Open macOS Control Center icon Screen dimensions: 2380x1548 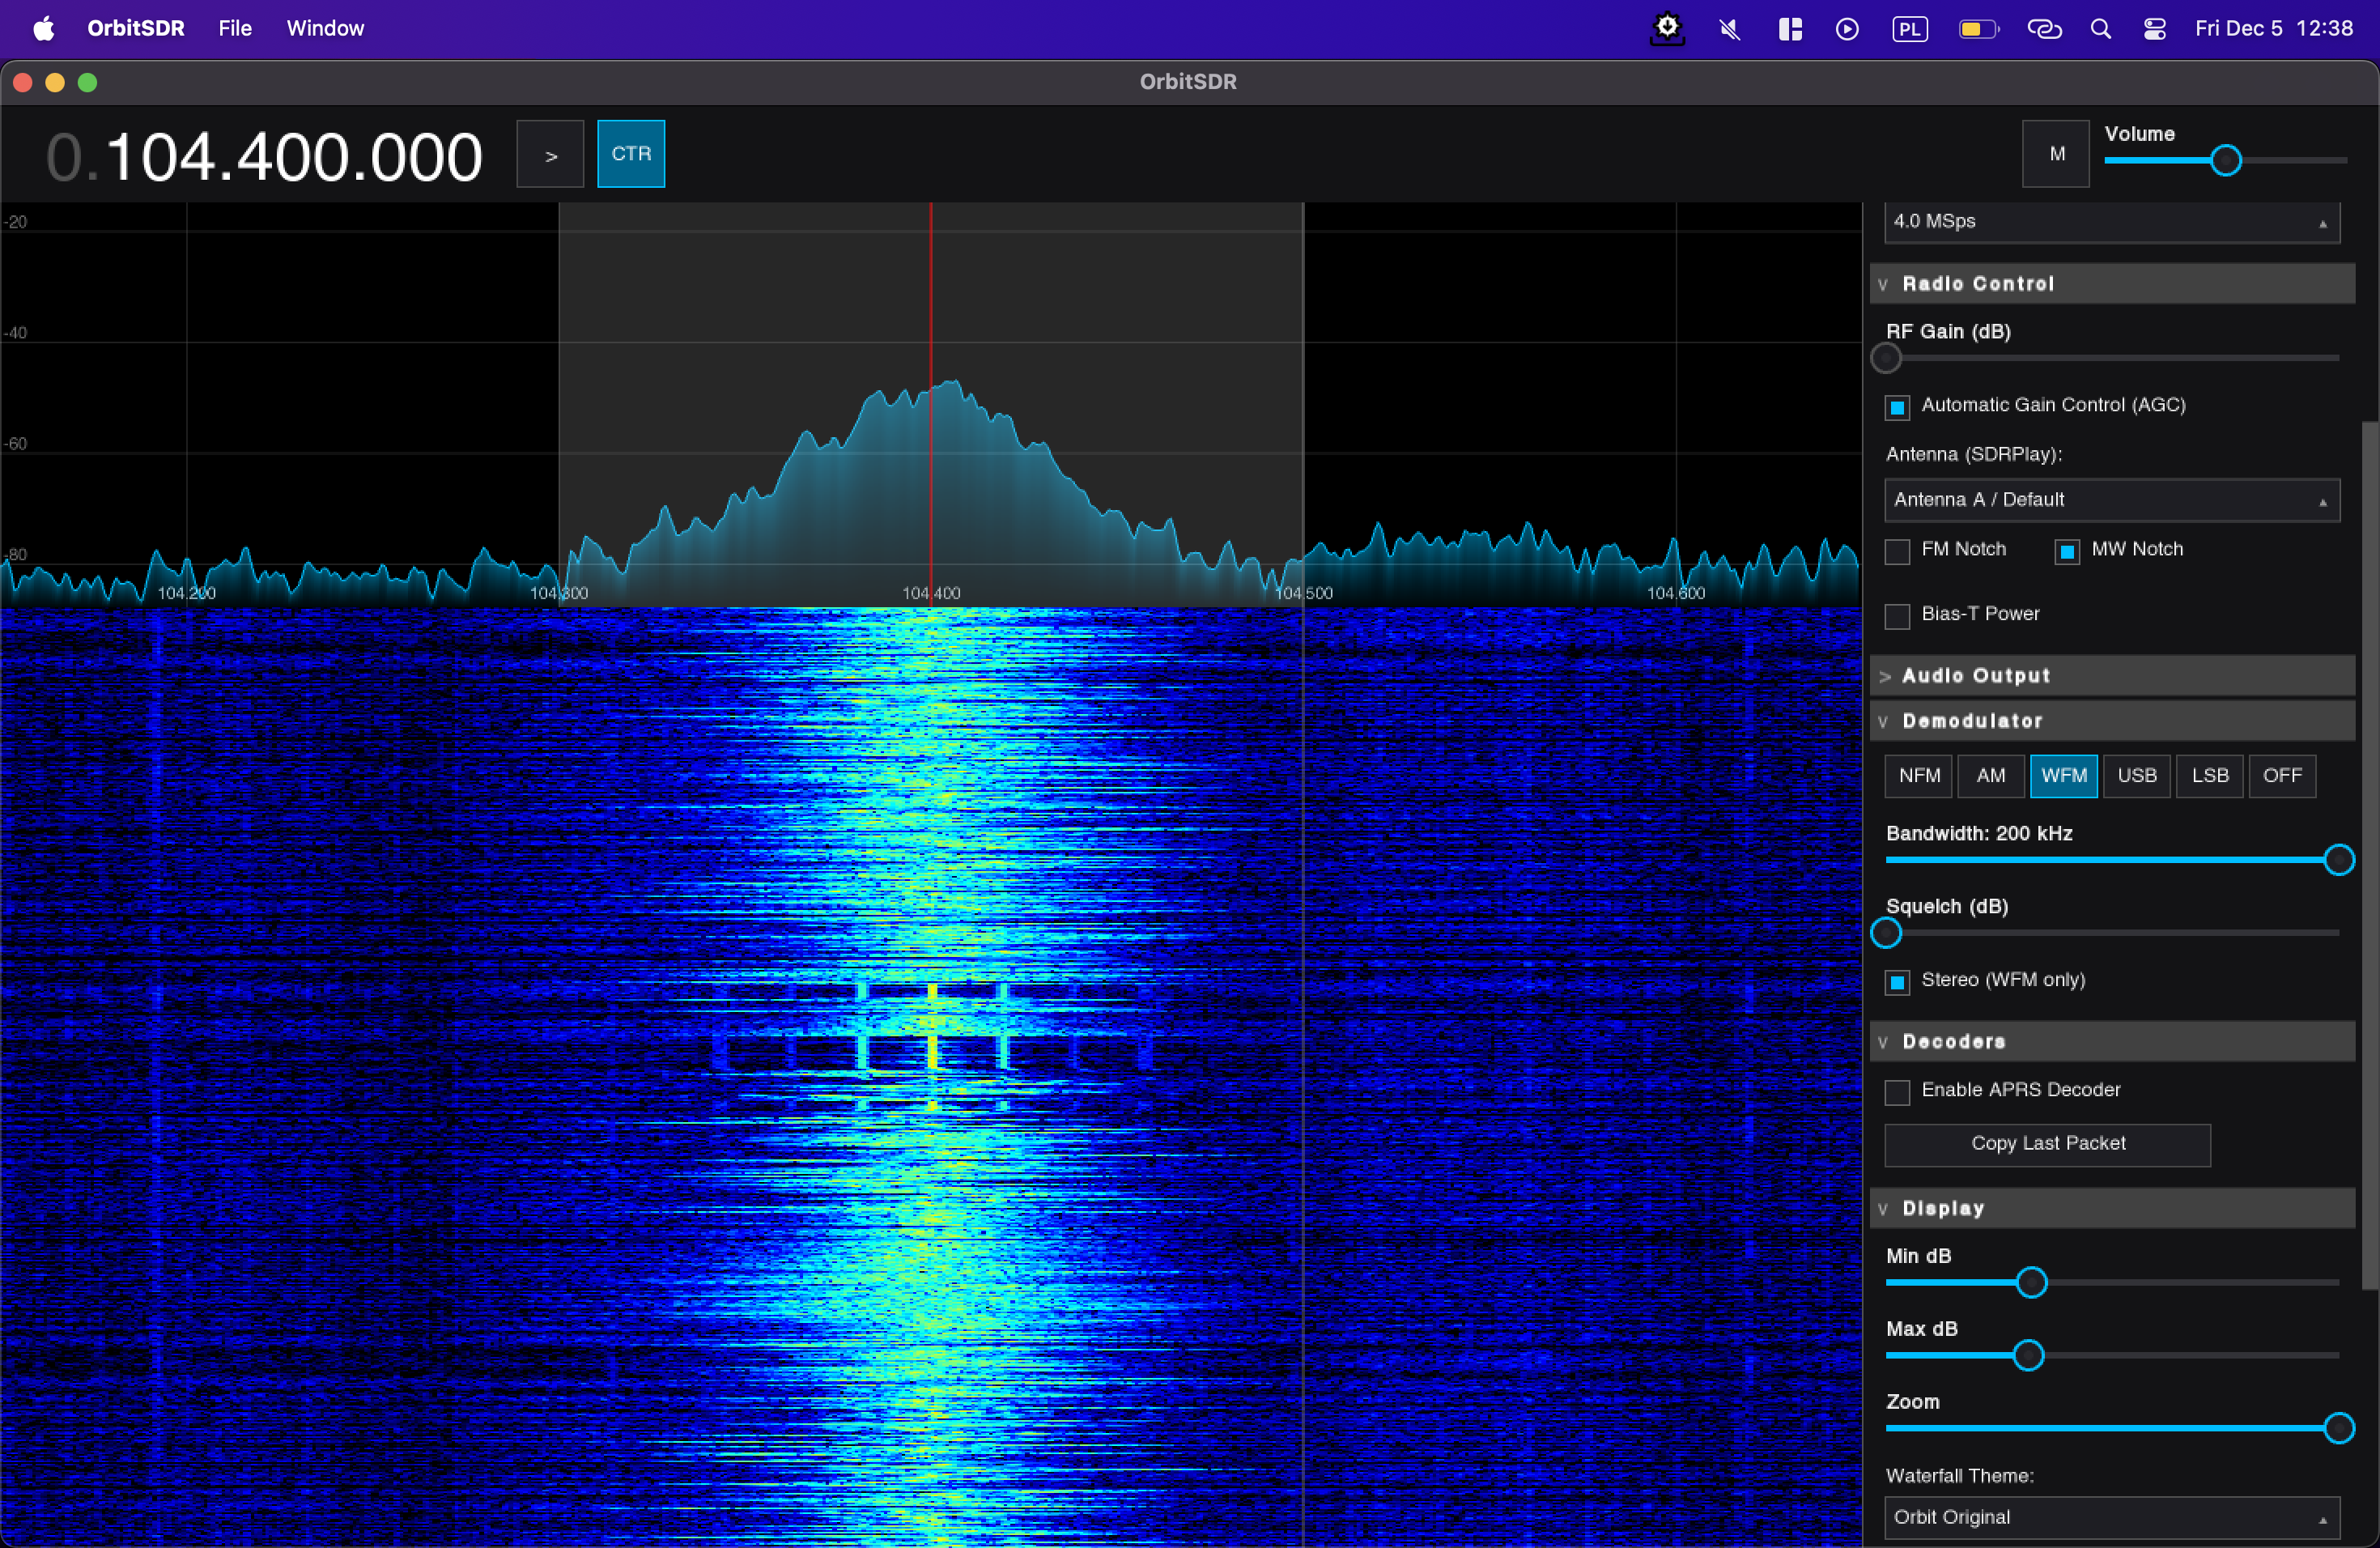(2154, 29)
